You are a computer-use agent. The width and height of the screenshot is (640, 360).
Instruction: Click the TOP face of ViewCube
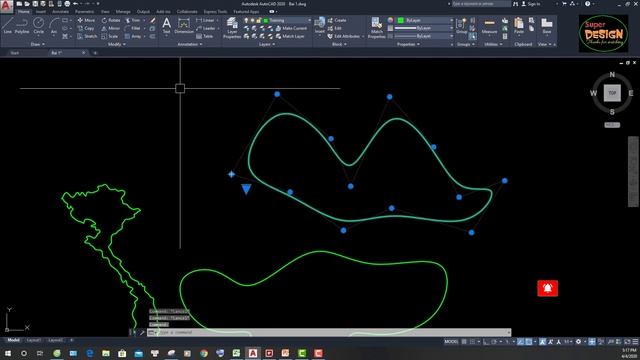(612, 93)
